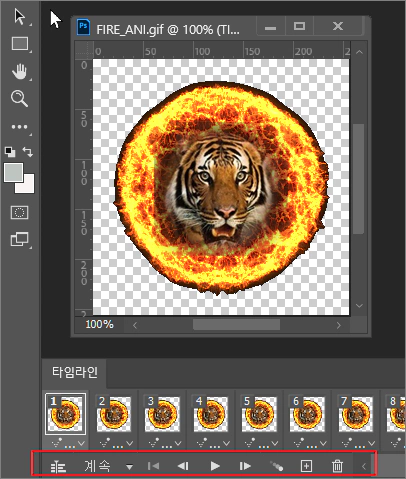Image resolution: width=406 pixels, height=479 pixels.
Task: Change the screen mode
Action: tap(19, 239)
